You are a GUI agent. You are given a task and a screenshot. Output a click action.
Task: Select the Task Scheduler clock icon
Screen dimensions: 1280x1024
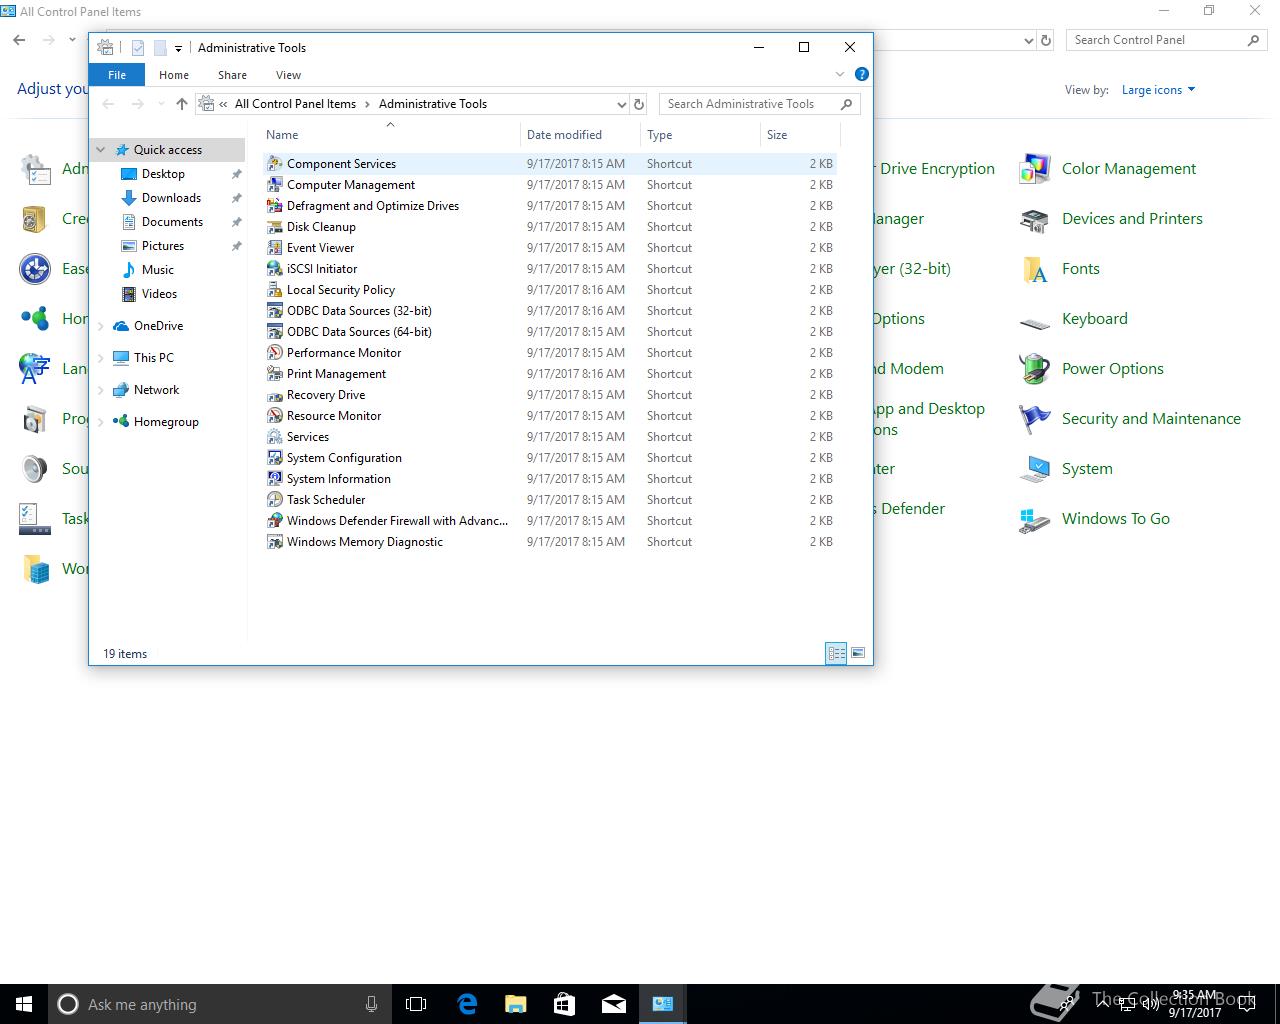[x=275, y=499]
